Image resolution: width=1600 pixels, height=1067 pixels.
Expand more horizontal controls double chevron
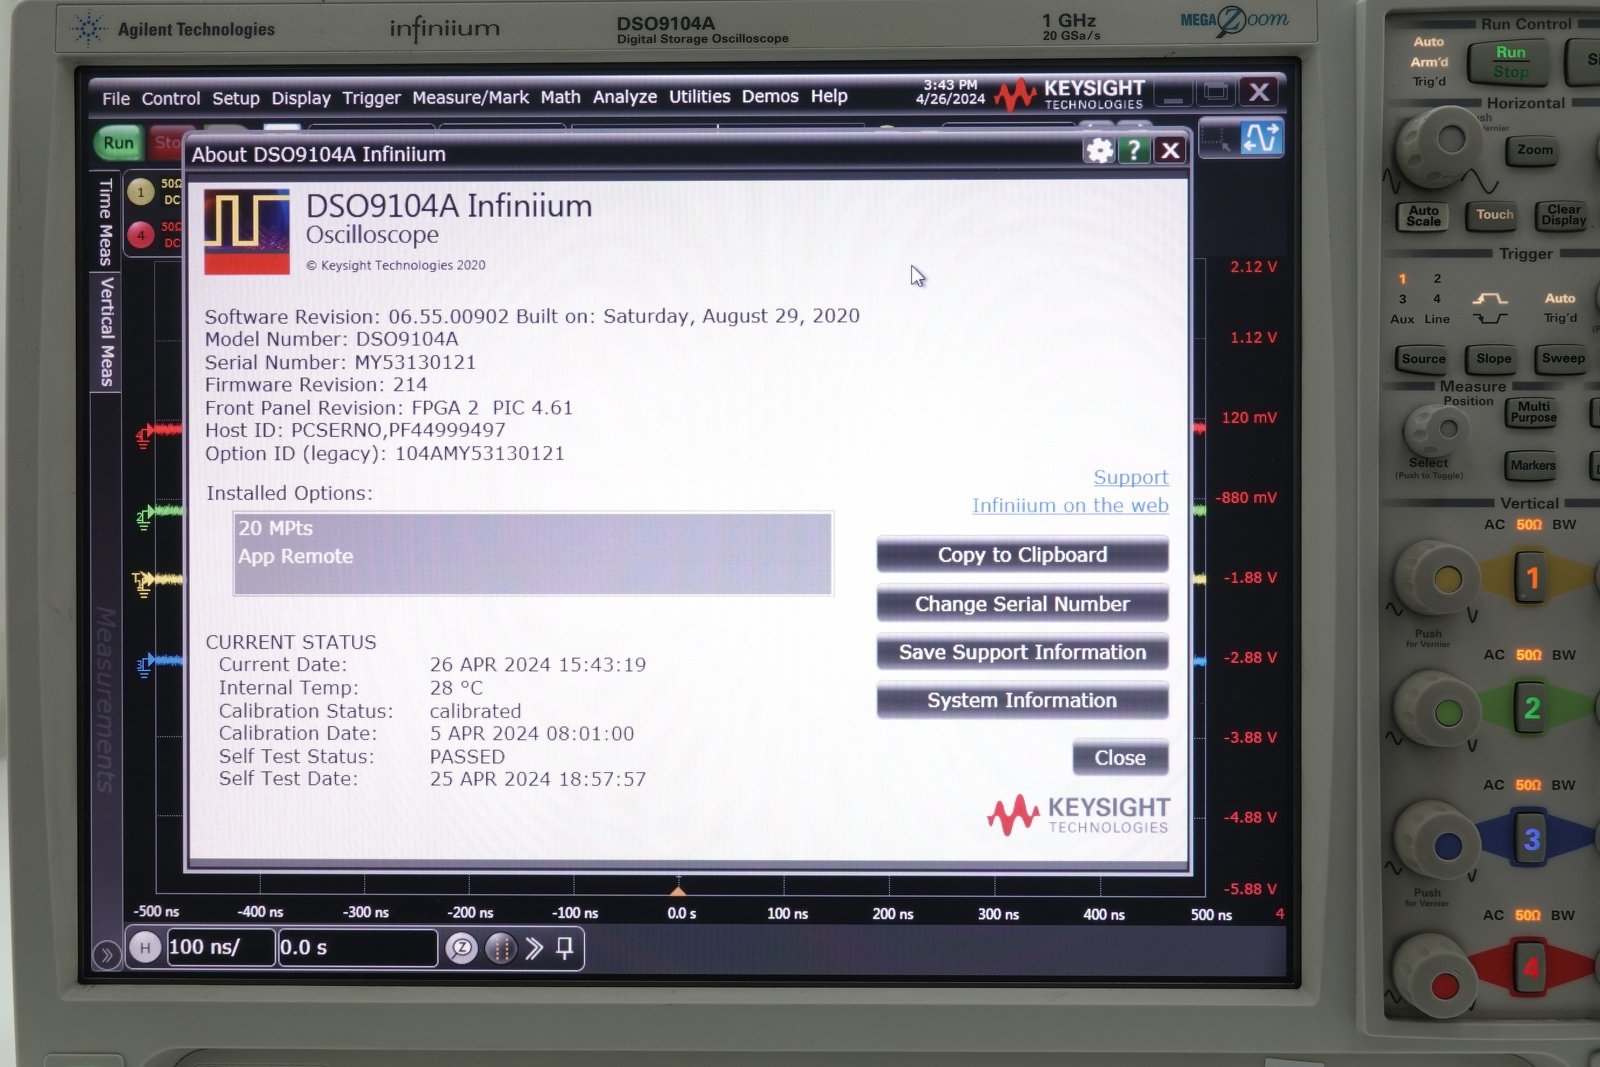(534, 947)
